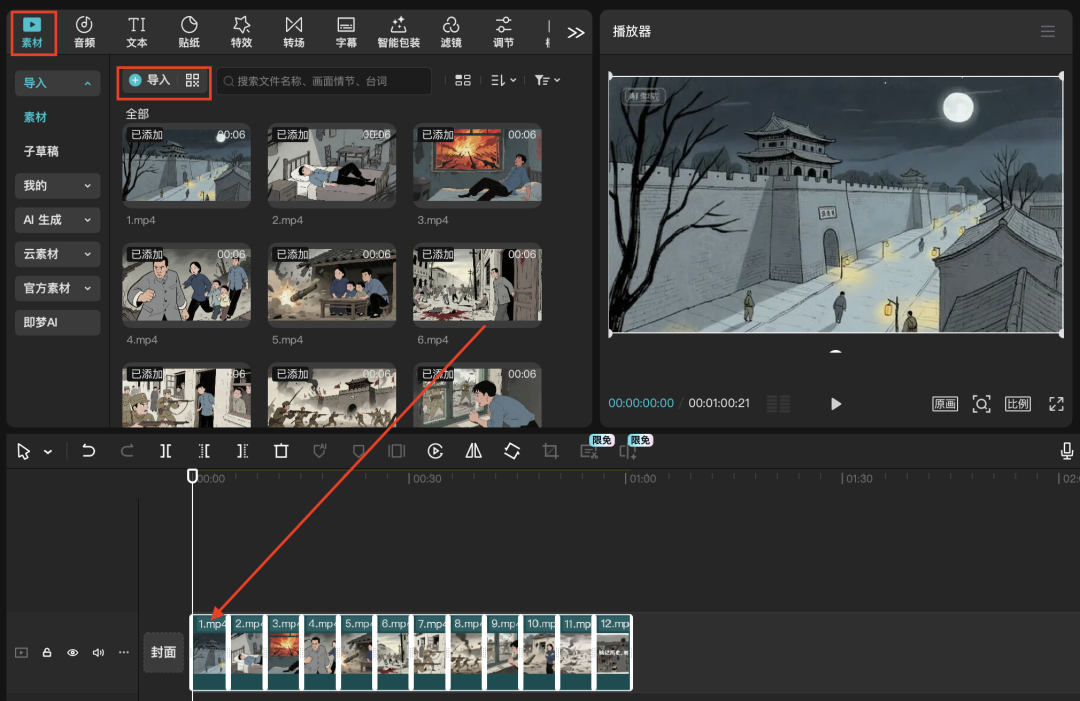Click the QR code import icon
The image size is (1080, 701).
click(193, 80)
